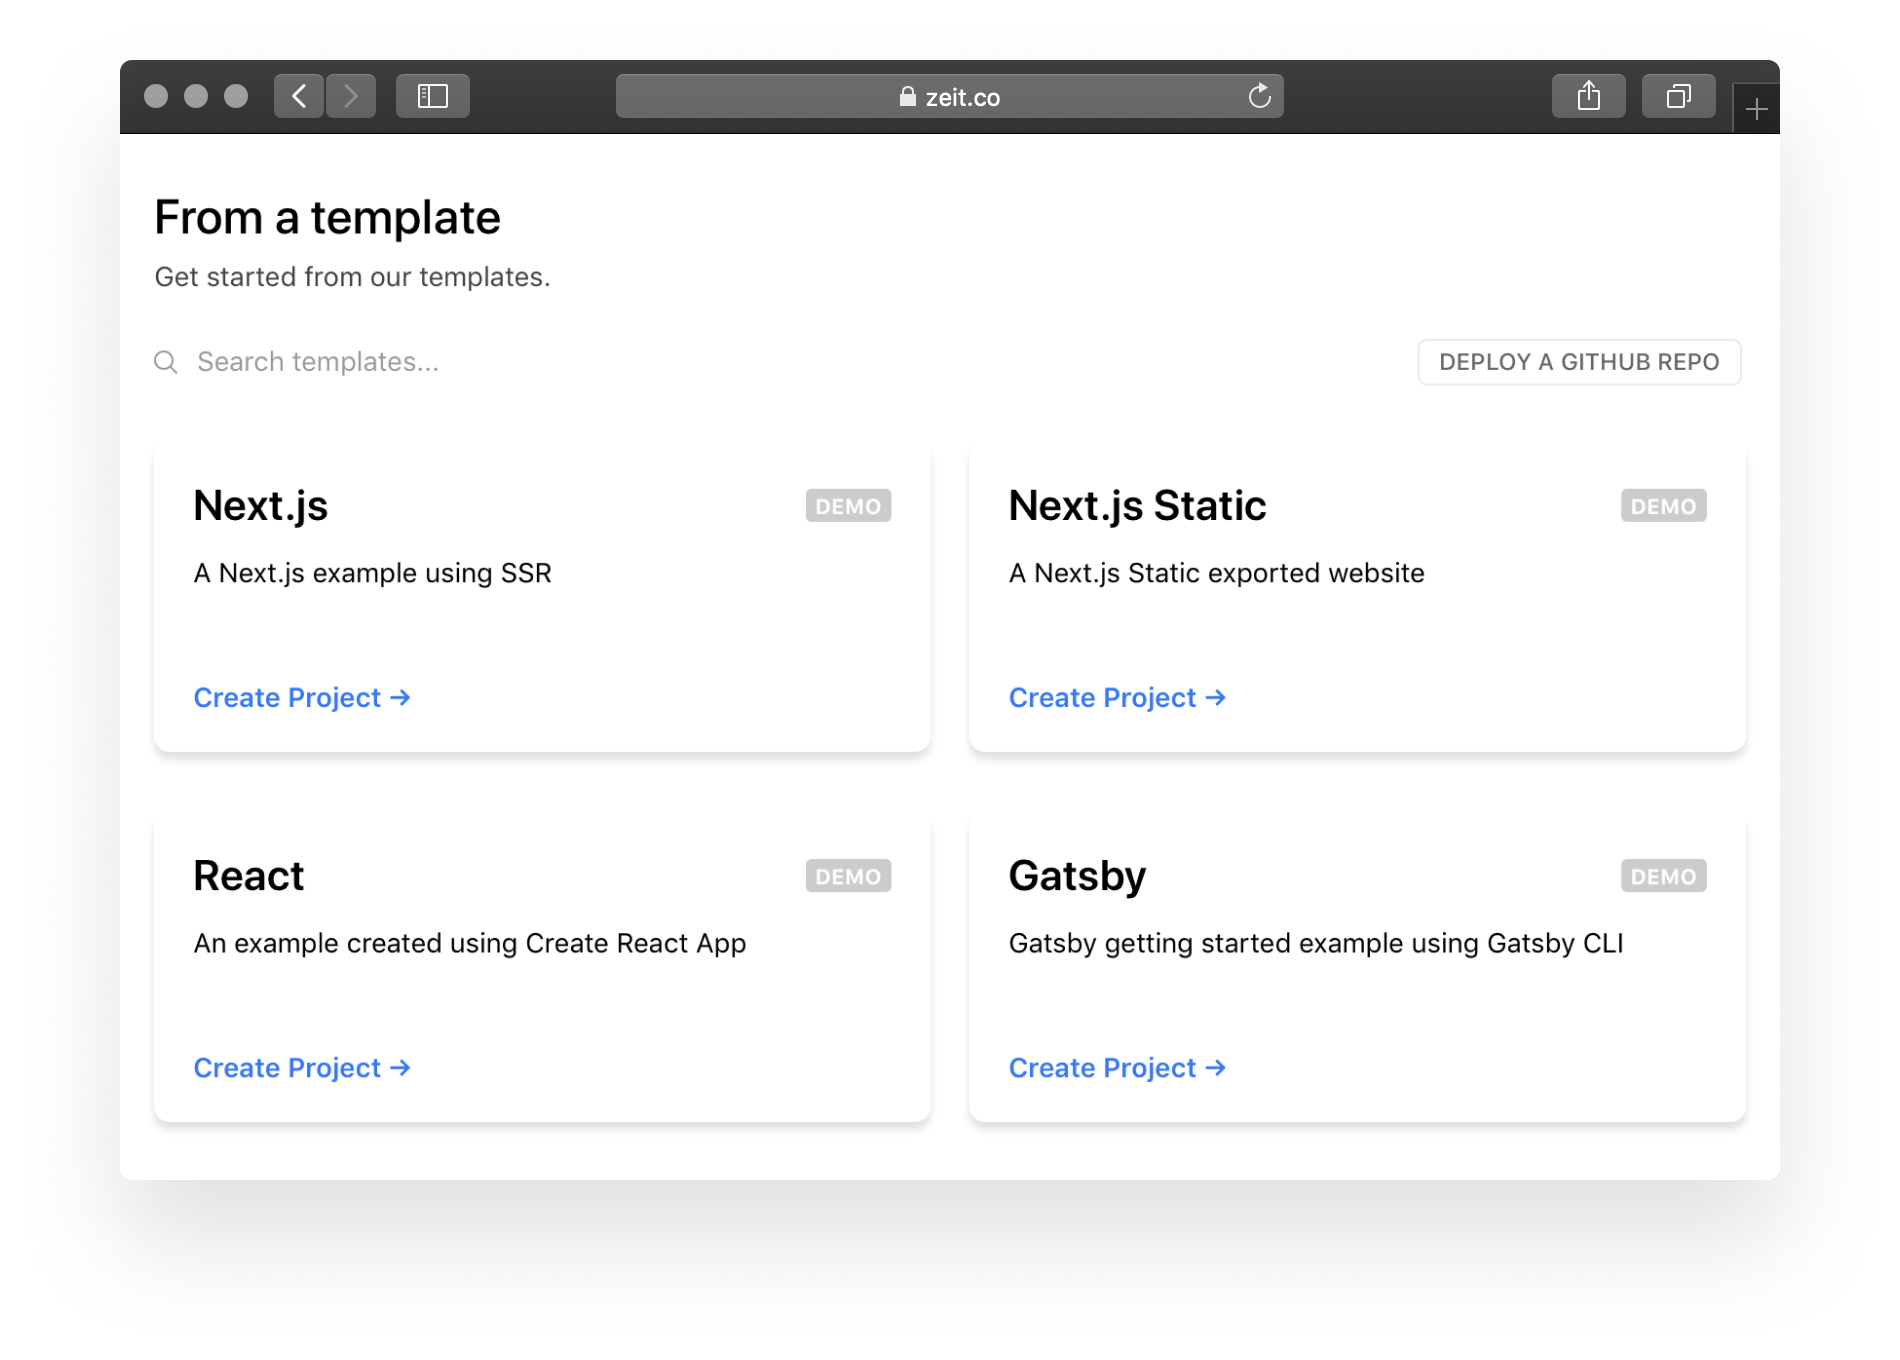Show the tab overview
The image size is (1900, 1360).
tap(1677, 96)
